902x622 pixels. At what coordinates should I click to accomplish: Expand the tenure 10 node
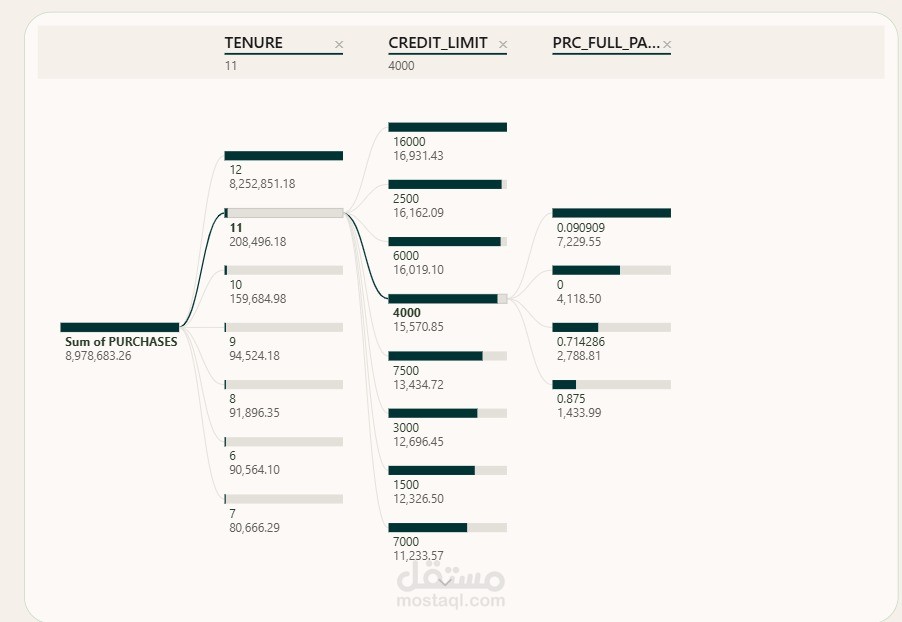point(284,270)
